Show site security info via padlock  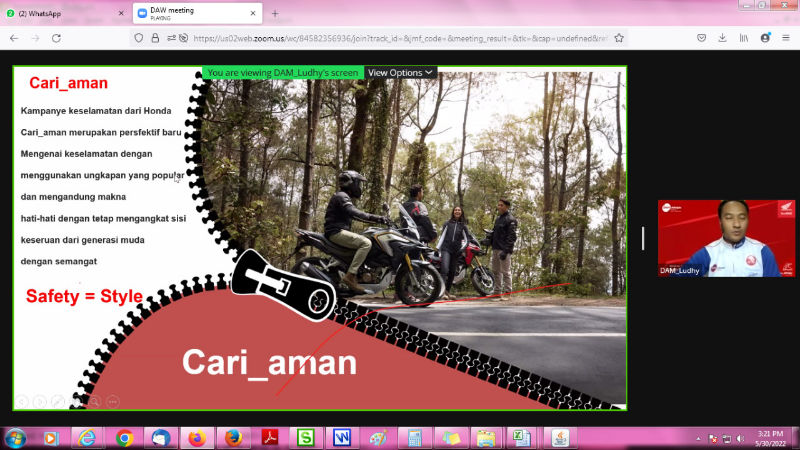155,38
